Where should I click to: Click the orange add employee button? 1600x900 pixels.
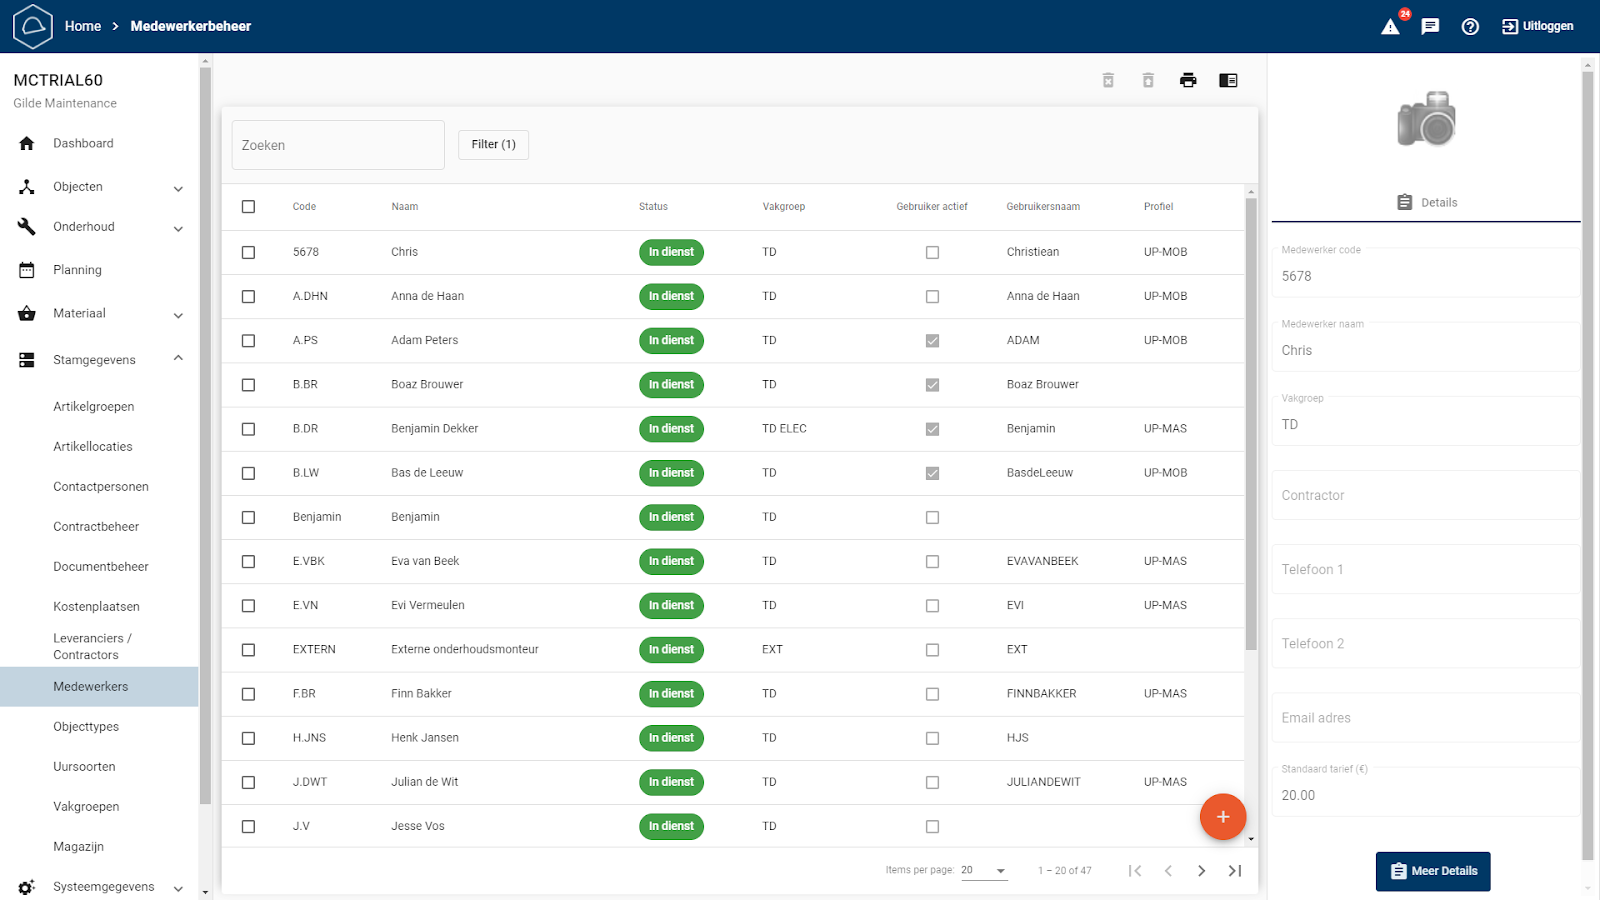[x=1222, y=817]
